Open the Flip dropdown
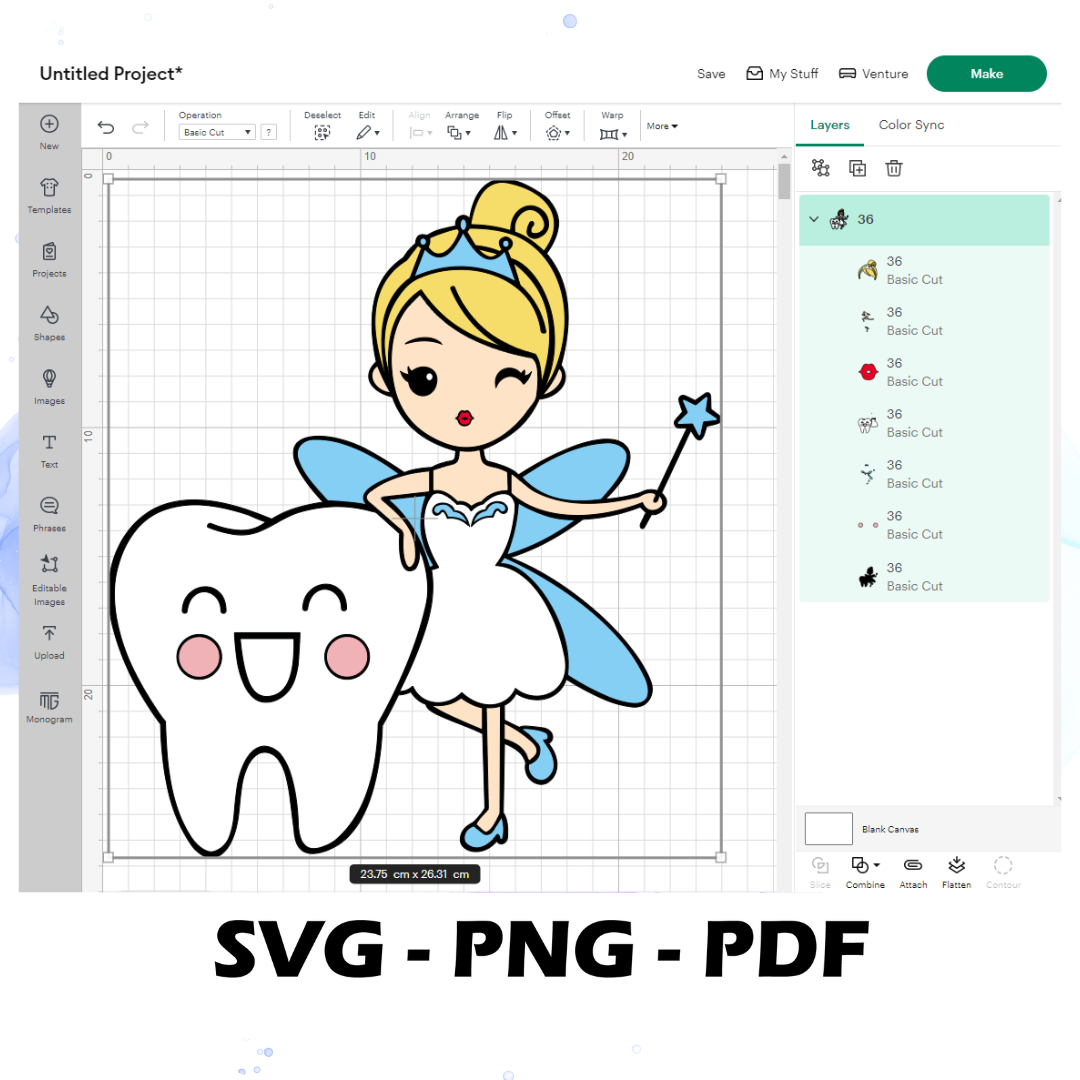Image resolution: width=1080 pixels, height=1080 pixels. [x=505, y=132]
